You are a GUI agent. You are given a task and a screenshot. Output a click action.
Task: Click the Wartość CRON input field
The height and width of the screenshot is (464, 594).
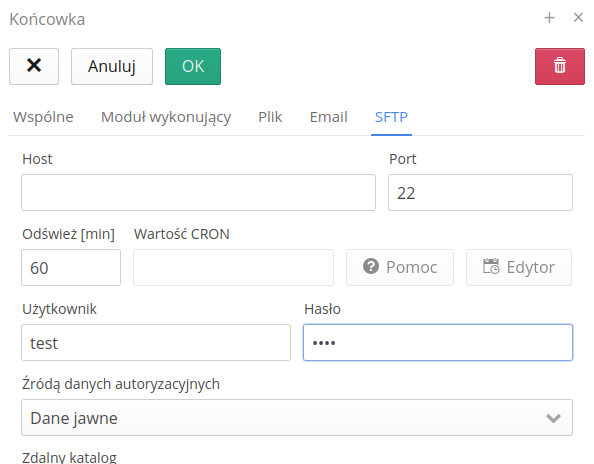tap(233, 267)
